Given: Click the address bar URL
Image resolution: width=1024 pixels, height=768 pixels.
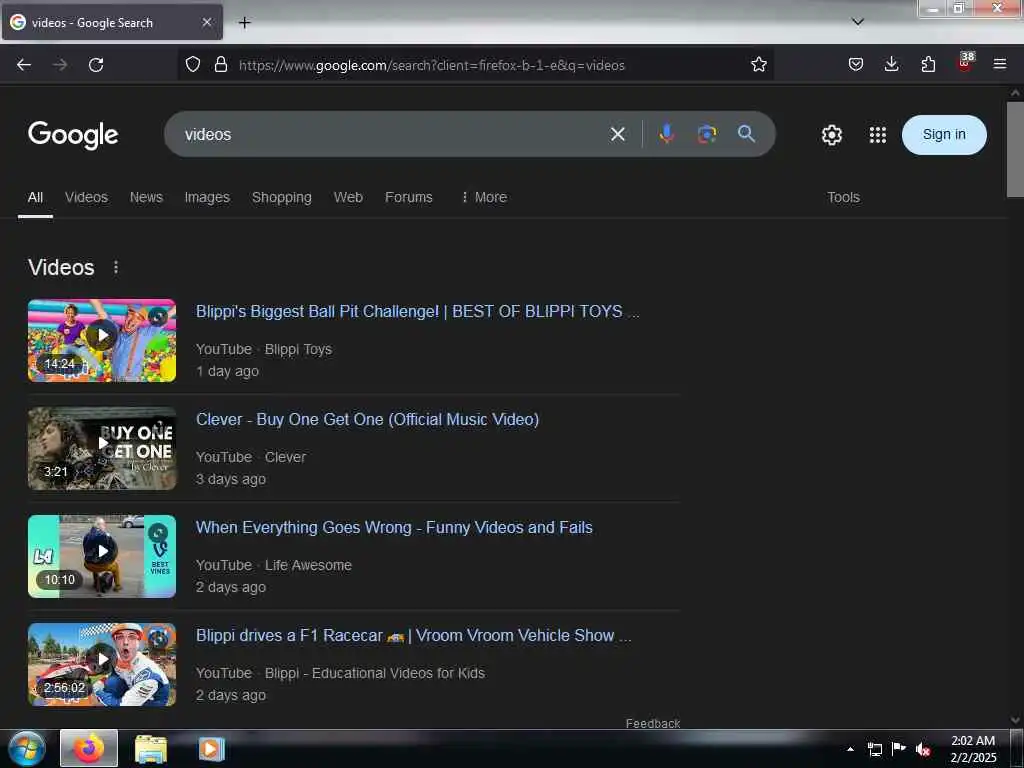Looking at the screenshot, I should point(432,65).
